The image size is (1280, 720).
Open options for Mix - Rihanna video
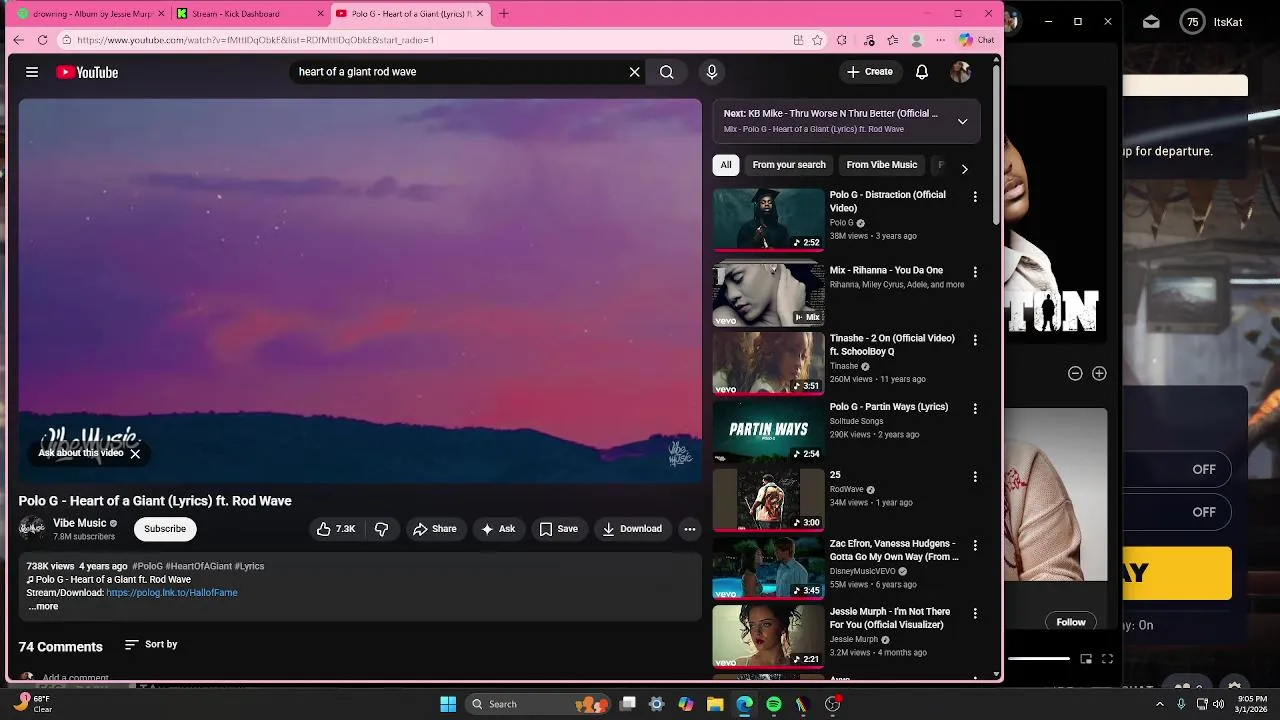(x=975, y=272)
